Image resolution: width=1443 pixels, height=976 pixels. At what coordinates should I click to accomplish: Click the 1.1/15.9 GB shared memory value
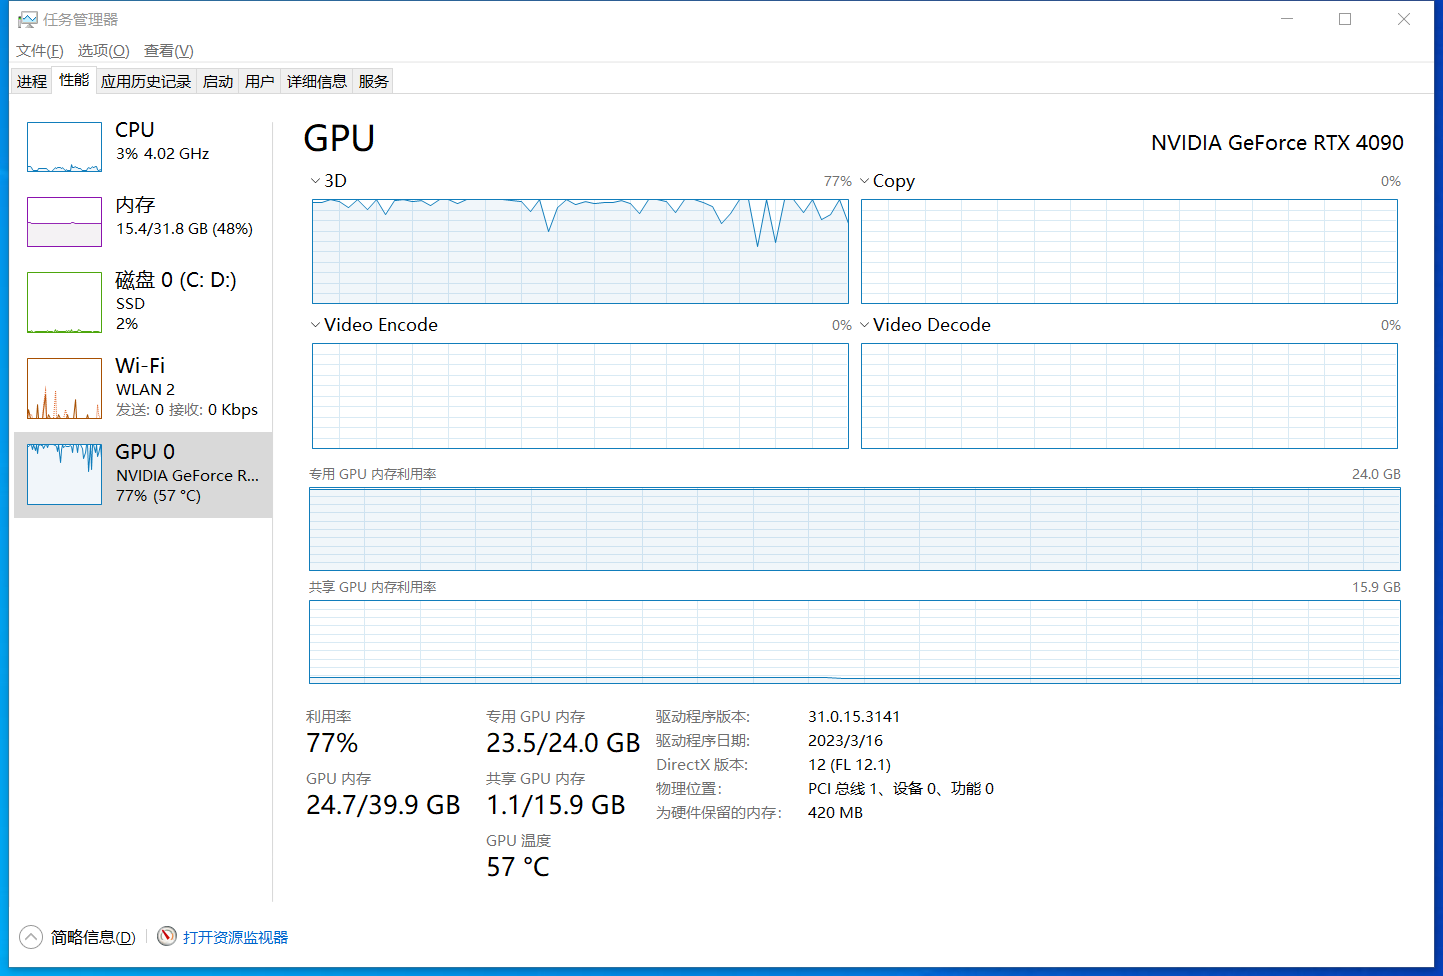pos(556,805)
